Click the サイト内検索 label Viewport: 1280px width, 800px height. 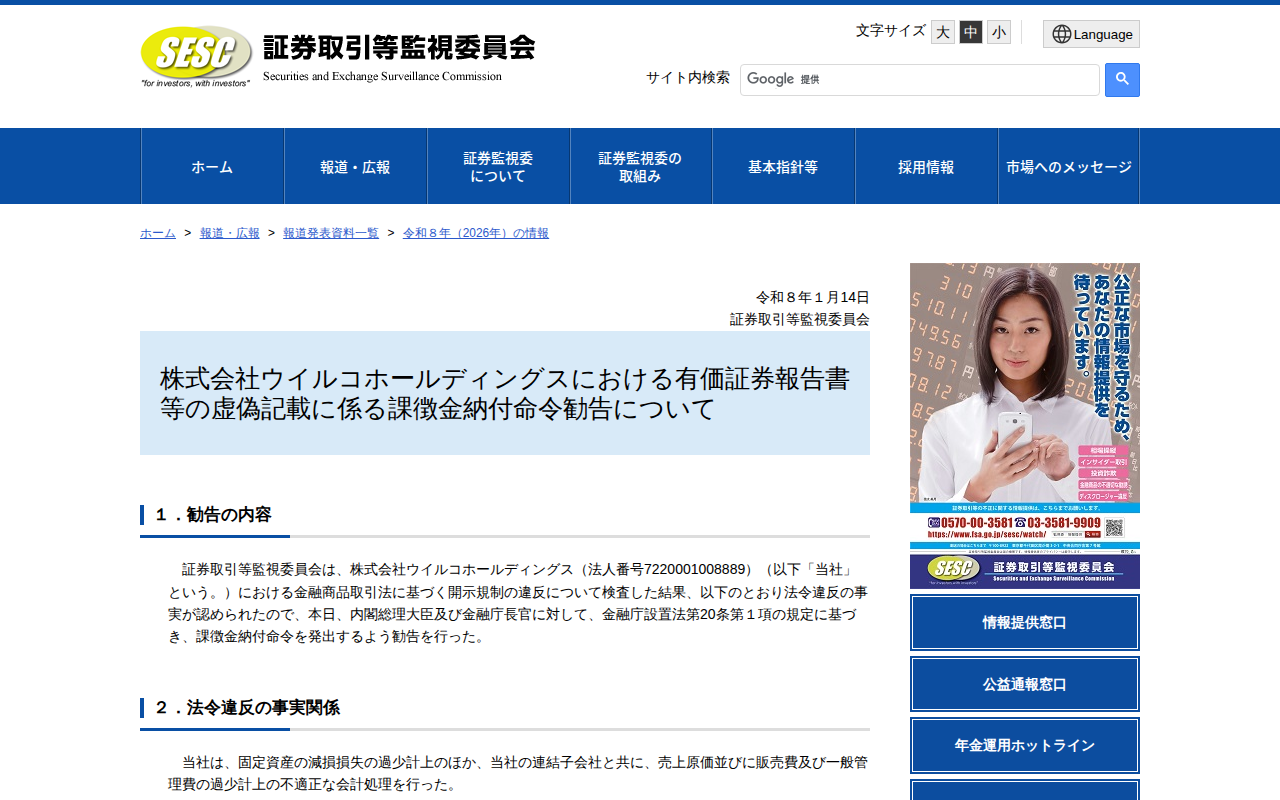point(688,77)
